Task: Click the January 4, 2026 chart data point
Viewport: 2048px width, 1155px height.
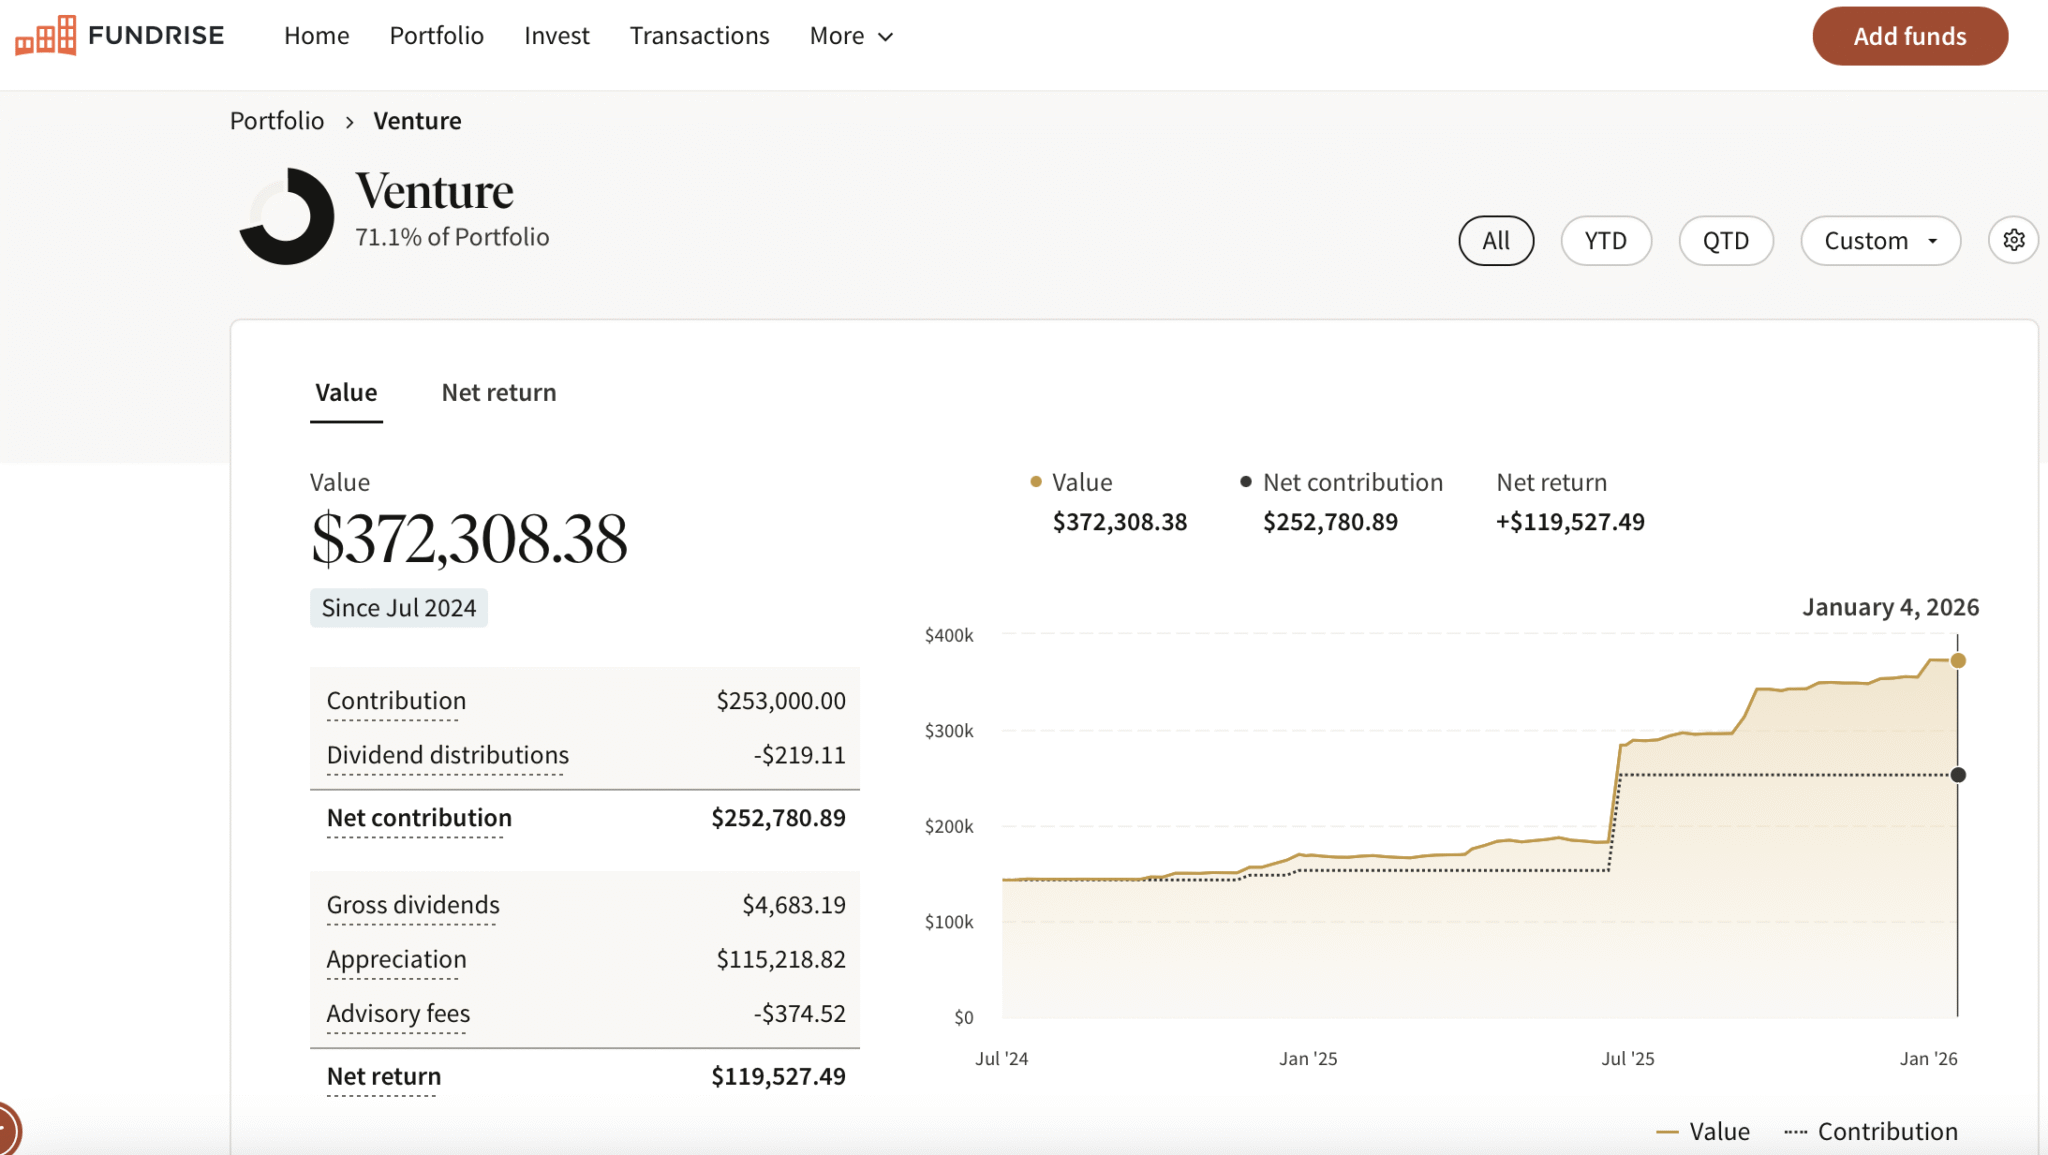Action: (x=1957, y=659)
